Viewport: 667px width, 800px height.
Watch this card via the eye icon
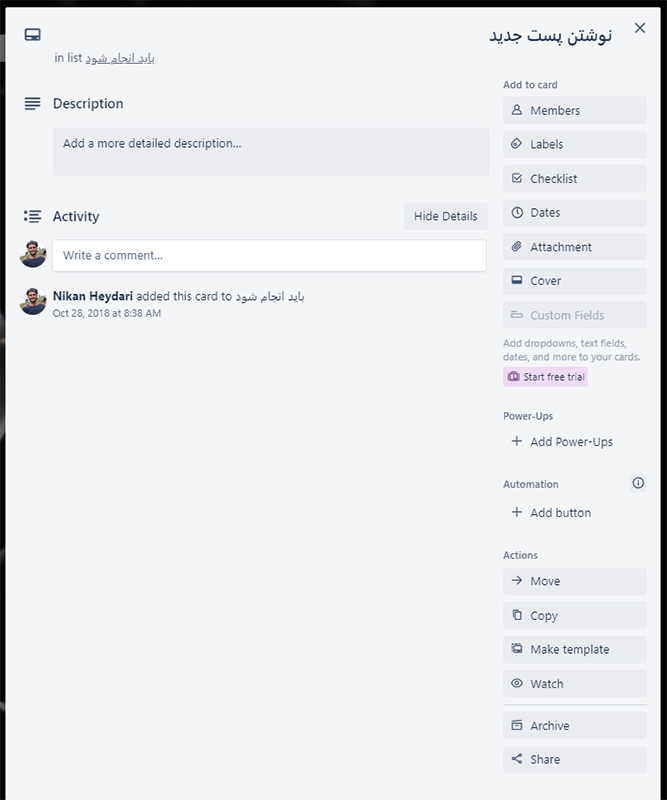point(575,684)
